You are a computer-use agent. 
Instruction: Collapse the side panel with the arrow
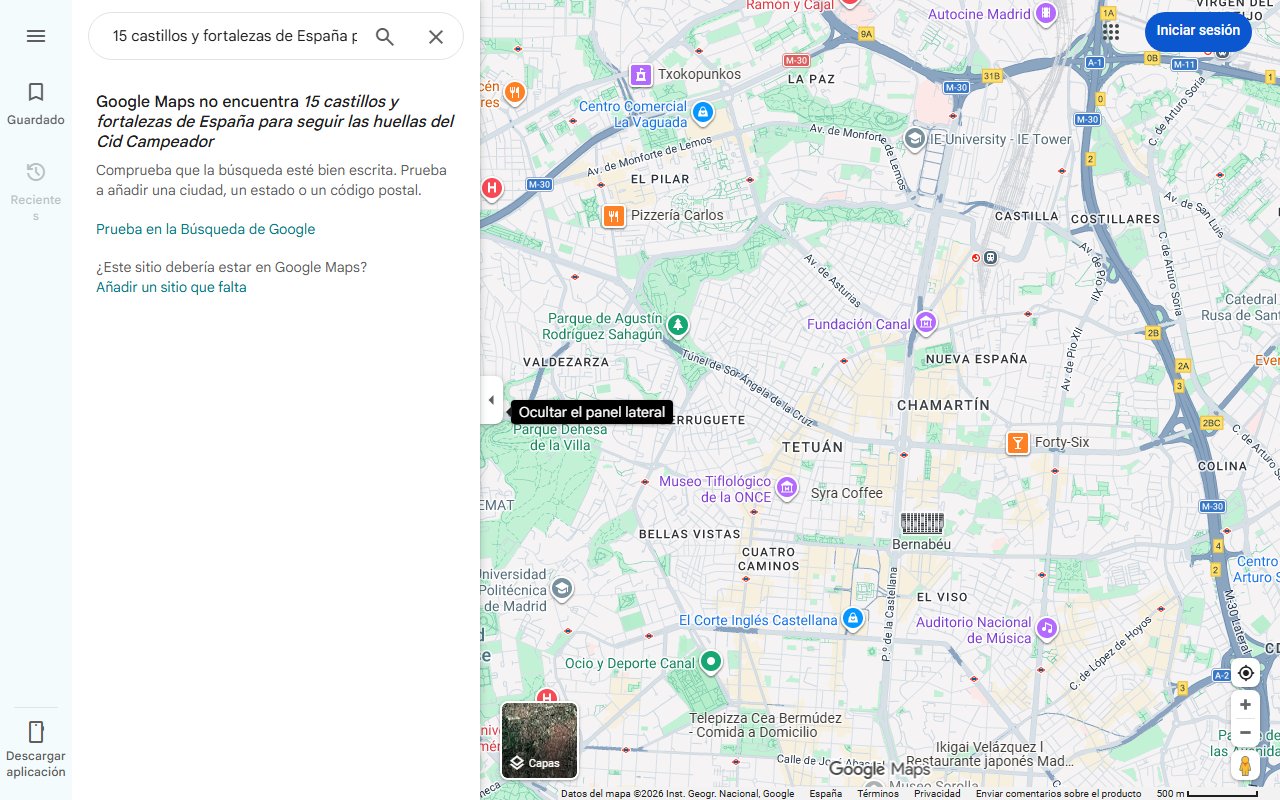491,399
